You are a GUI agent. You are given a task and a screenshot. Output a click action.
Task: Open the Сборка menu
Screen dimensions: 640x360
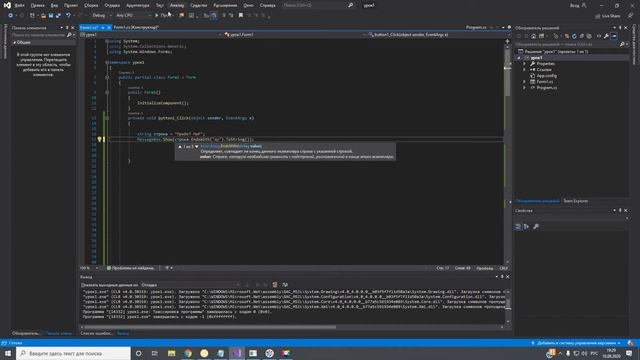[91, 6]
